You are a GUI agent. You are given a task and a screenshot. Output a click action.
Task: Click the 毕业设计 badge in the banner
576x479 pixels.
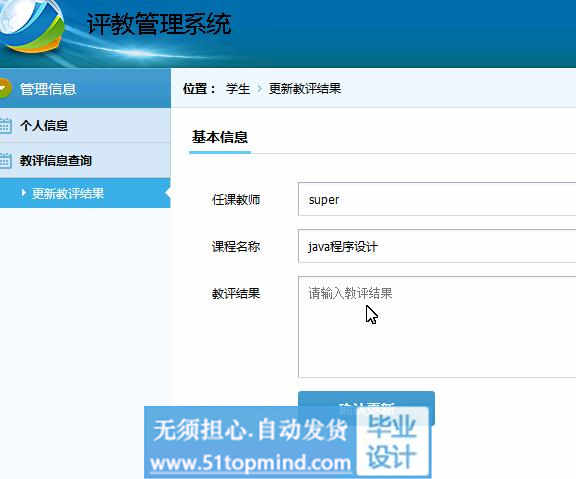click(x=392, y=441)
